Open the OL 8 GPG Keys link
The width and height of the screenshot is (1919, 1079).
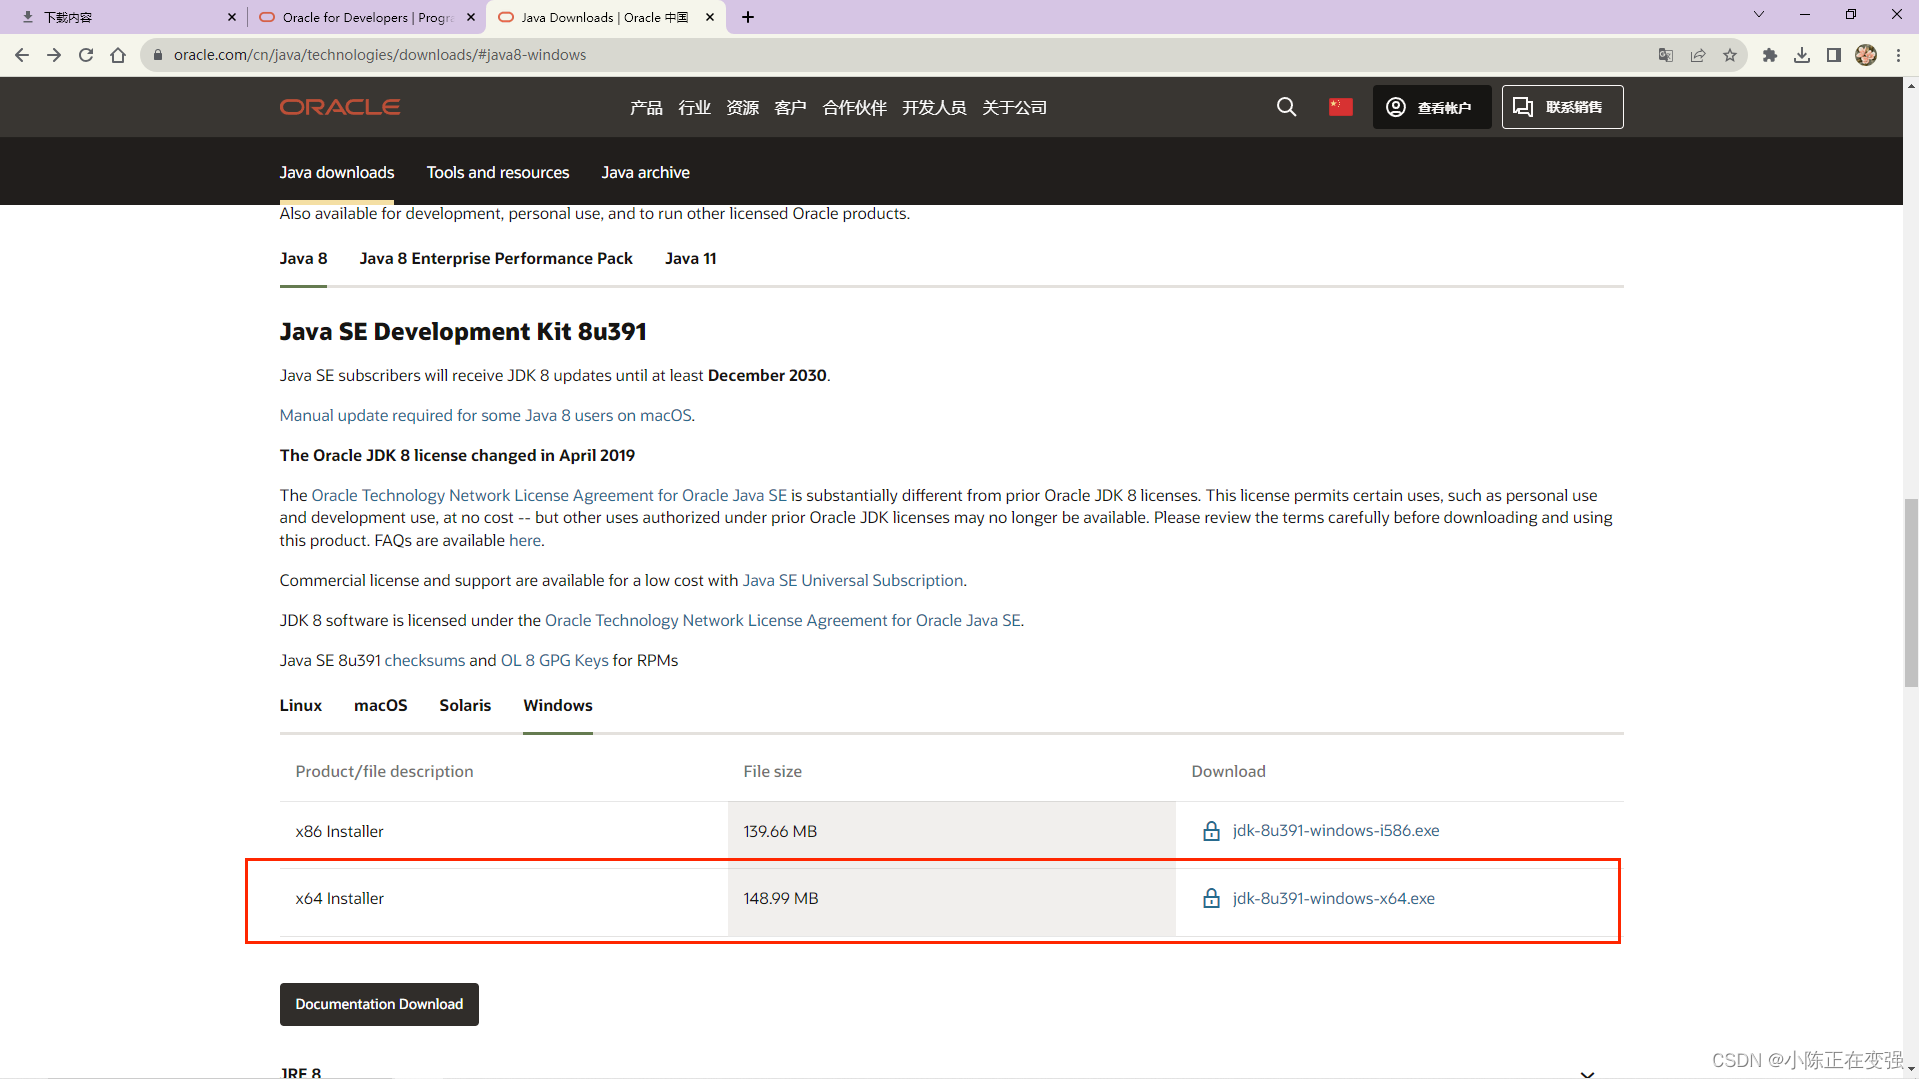[x=554, y=661]
